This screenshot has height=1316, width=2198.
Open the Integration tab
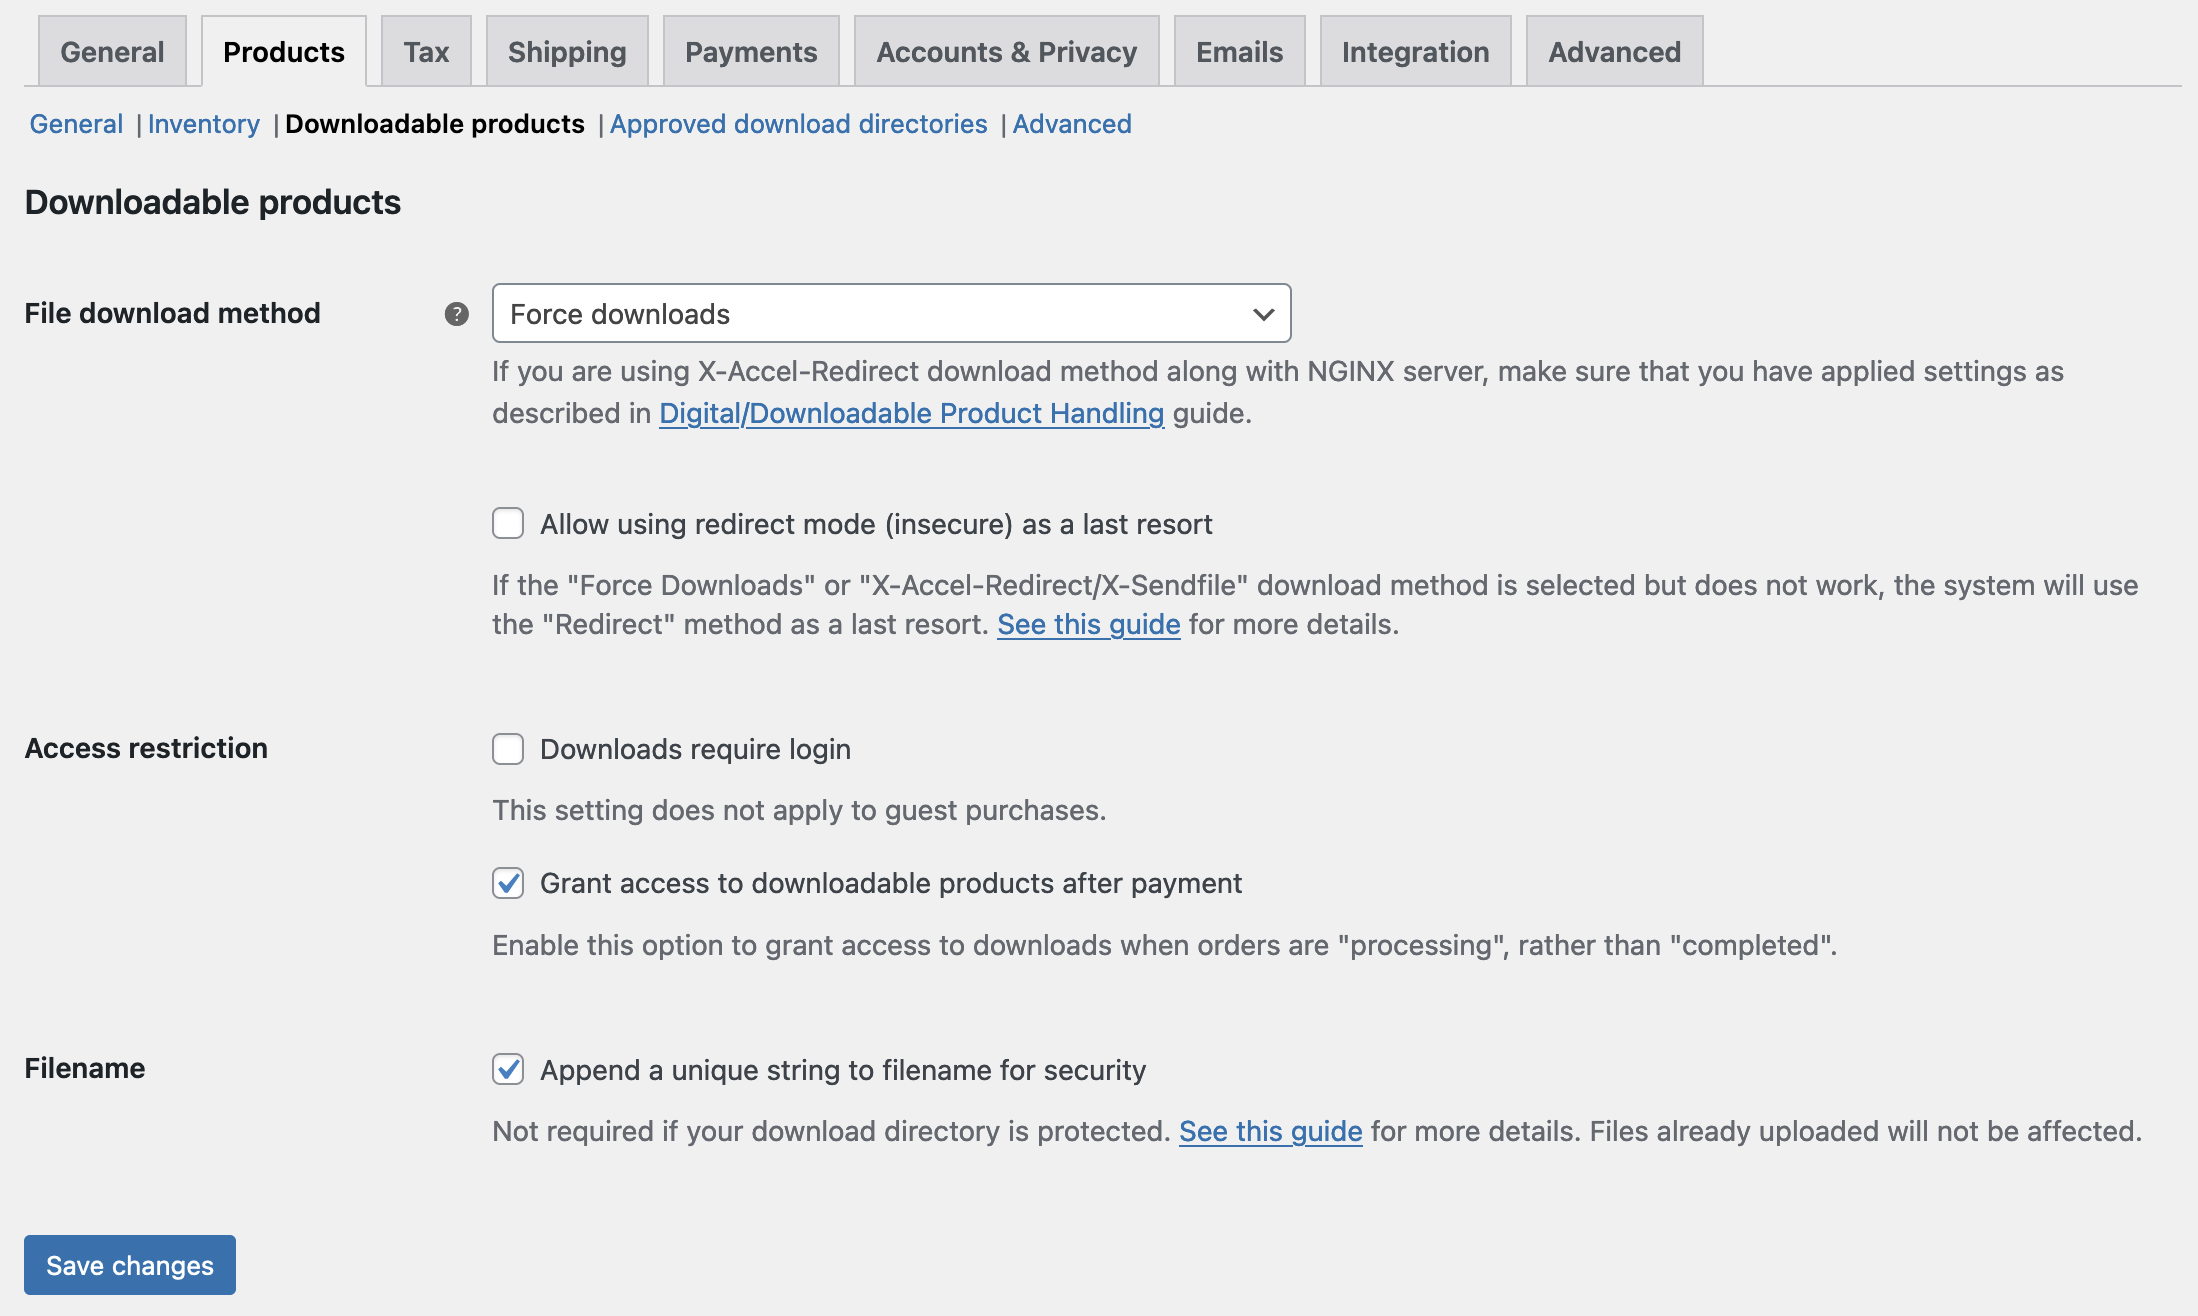pyautogui.click(x=1415, y=52)
